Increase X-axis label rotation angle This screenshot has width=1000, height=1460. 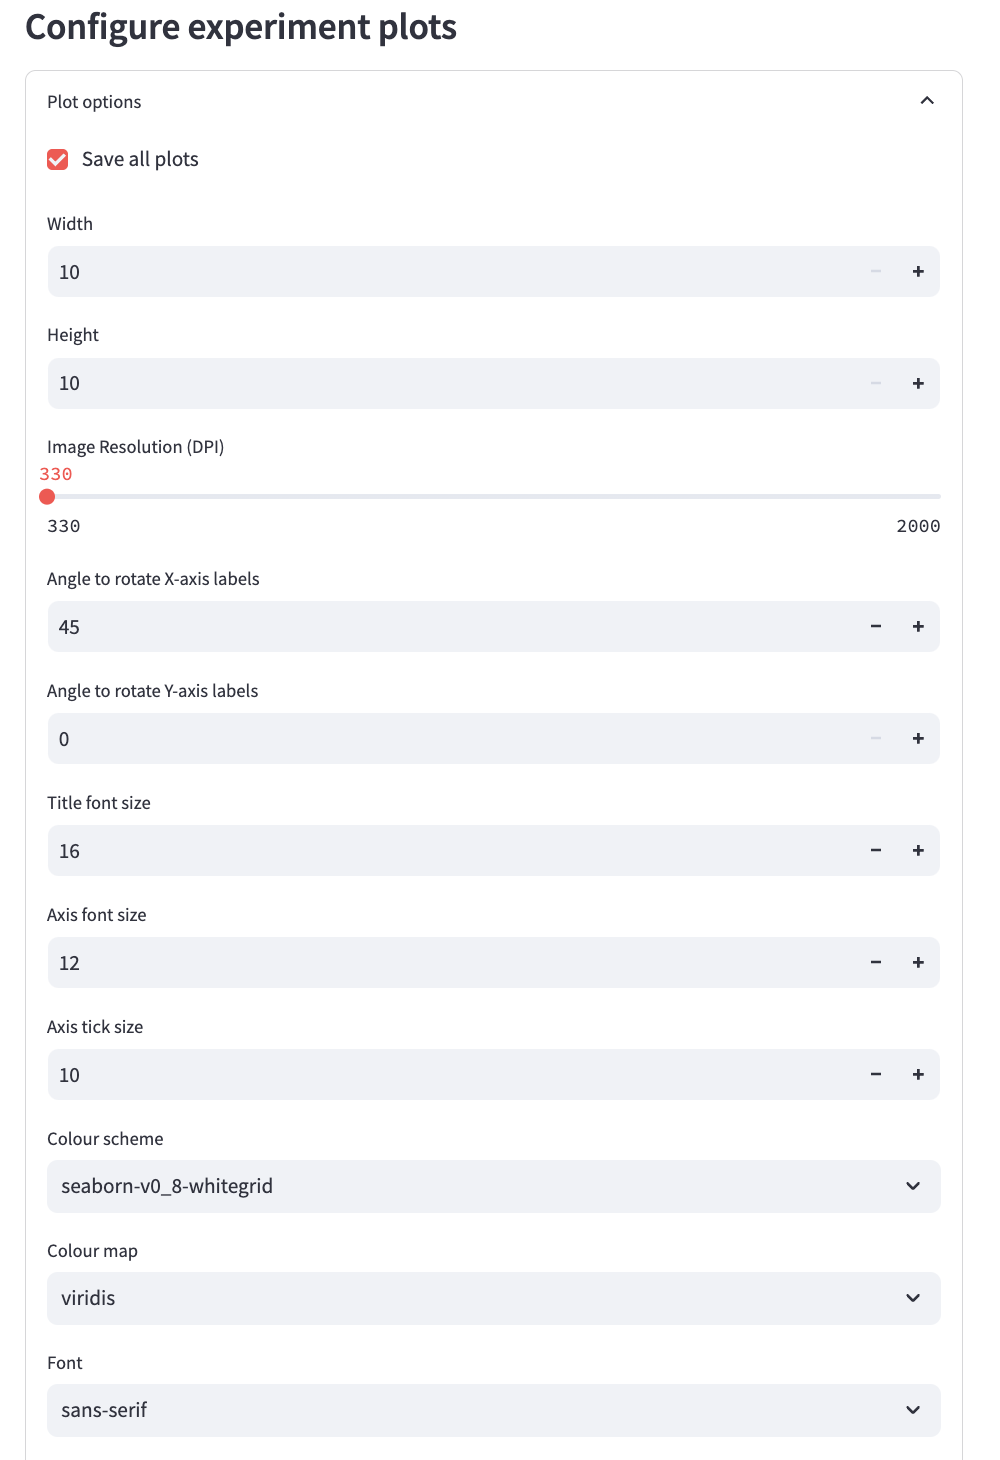[918, 627]
